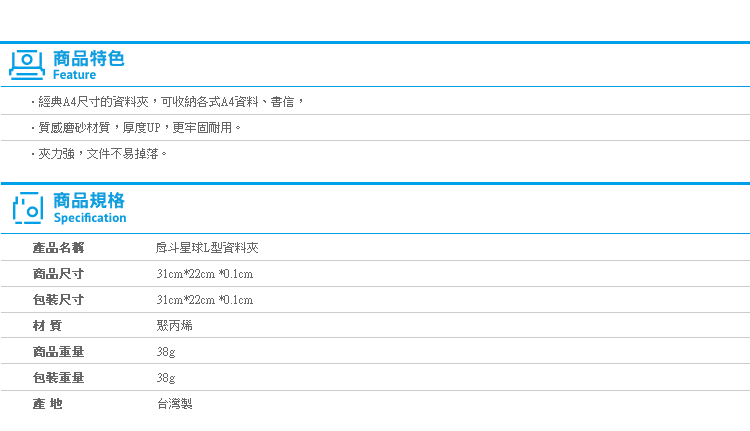Click the blue Feature subtitle
The height and width of the screenshot is (431, 750).
pyautogui.click(x=74, y=75)
